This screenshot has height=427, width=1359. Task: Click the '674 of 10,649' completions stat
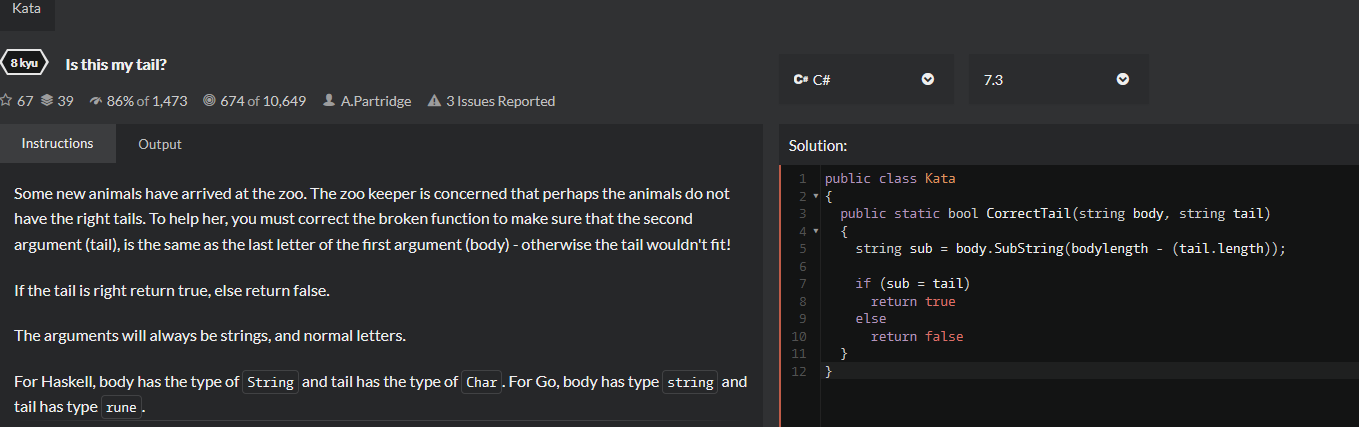coord(263,101)
